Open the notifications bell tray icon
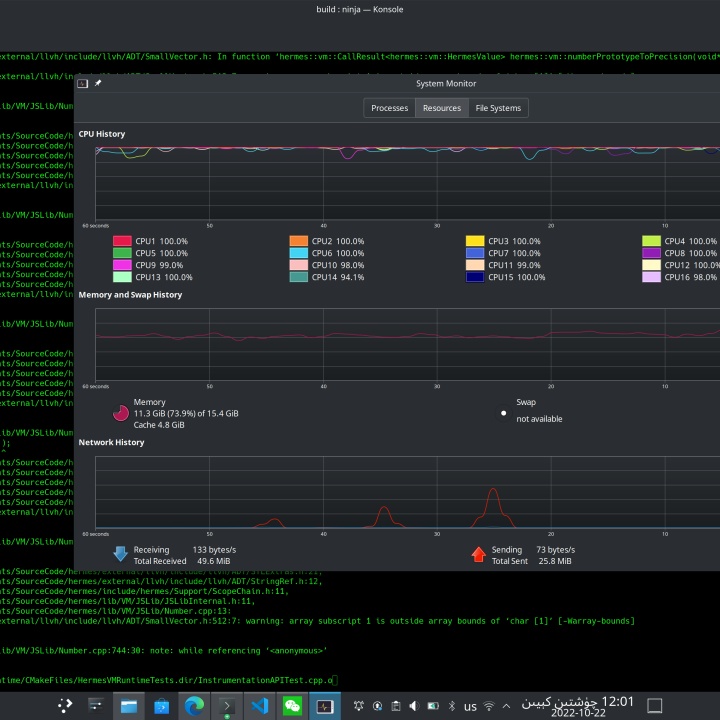Screen dimensions: 720x720 359,706
